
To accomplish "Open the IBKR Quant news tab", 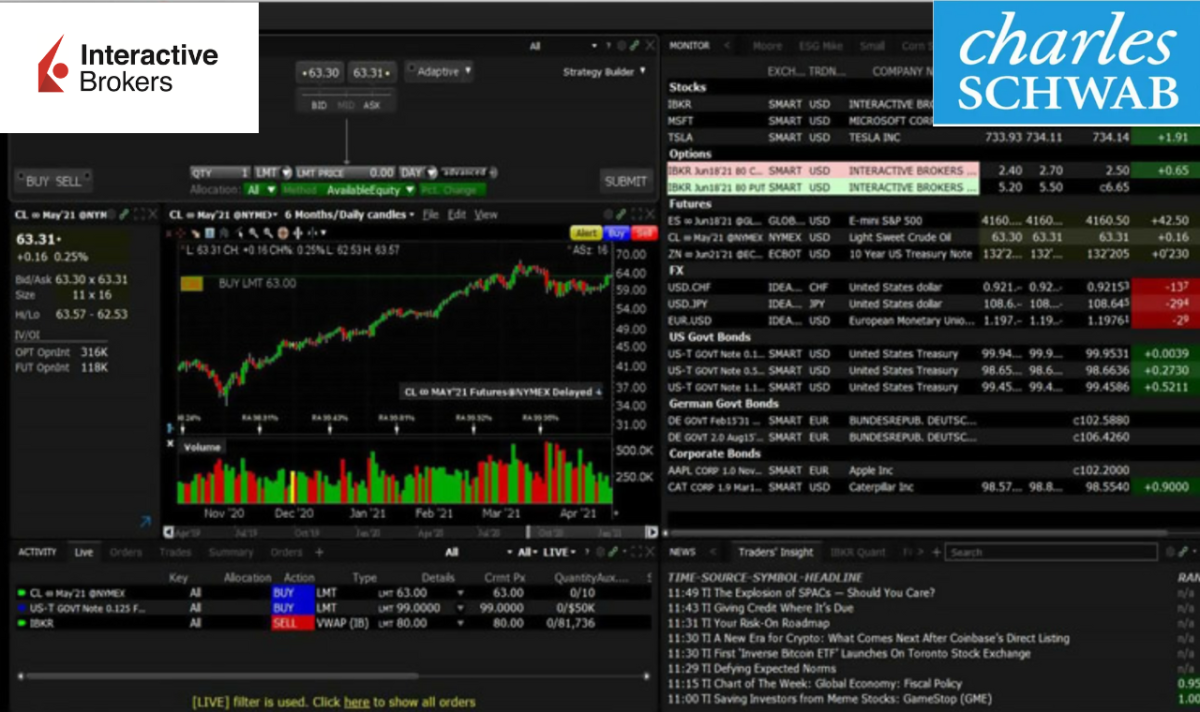I will click(x=857, y=552).
